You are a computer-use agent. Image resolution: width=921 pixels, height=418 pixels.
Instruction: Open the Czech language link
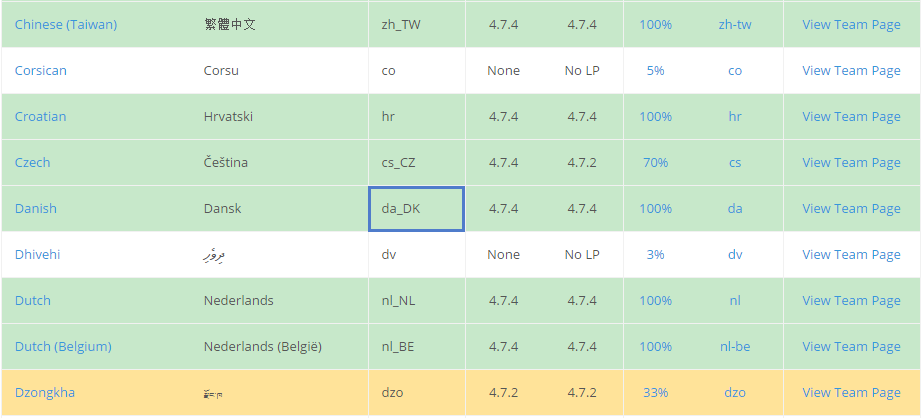32,163
